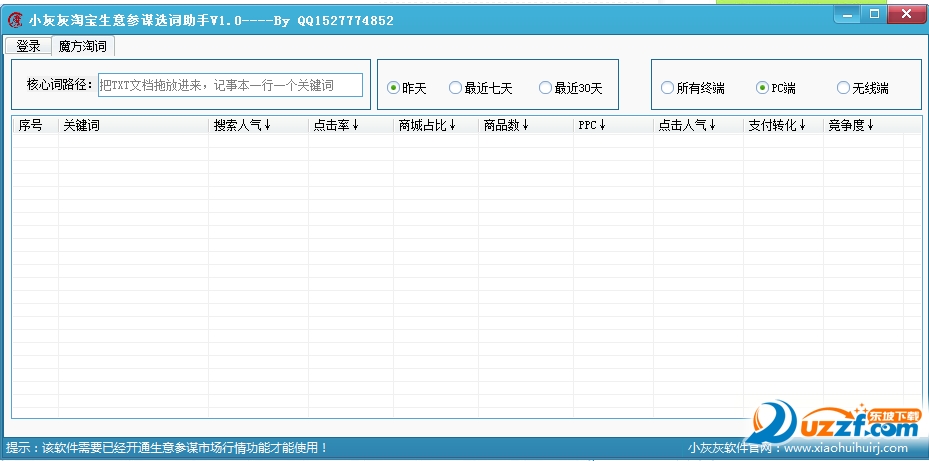Image resolution: width=929 pixels, height=461 pixels.
Task: Select the 昨天 radio button
Action: click(x=406, y=88)
